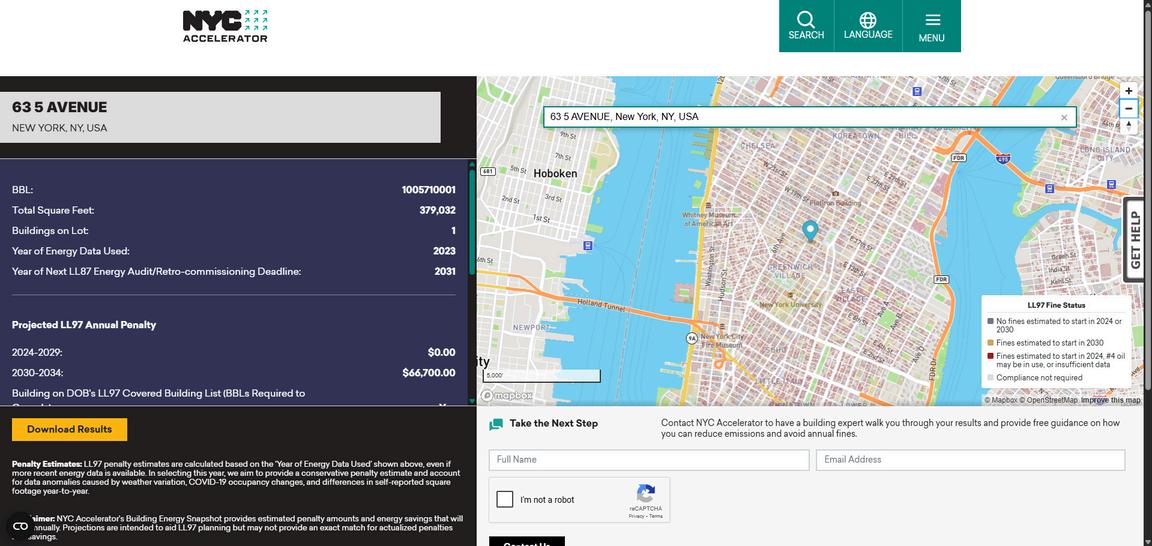The height and width of the screenshot is (546, 1152).
Task: Click the Contact Us button
Action: click(x=527, y=542)
